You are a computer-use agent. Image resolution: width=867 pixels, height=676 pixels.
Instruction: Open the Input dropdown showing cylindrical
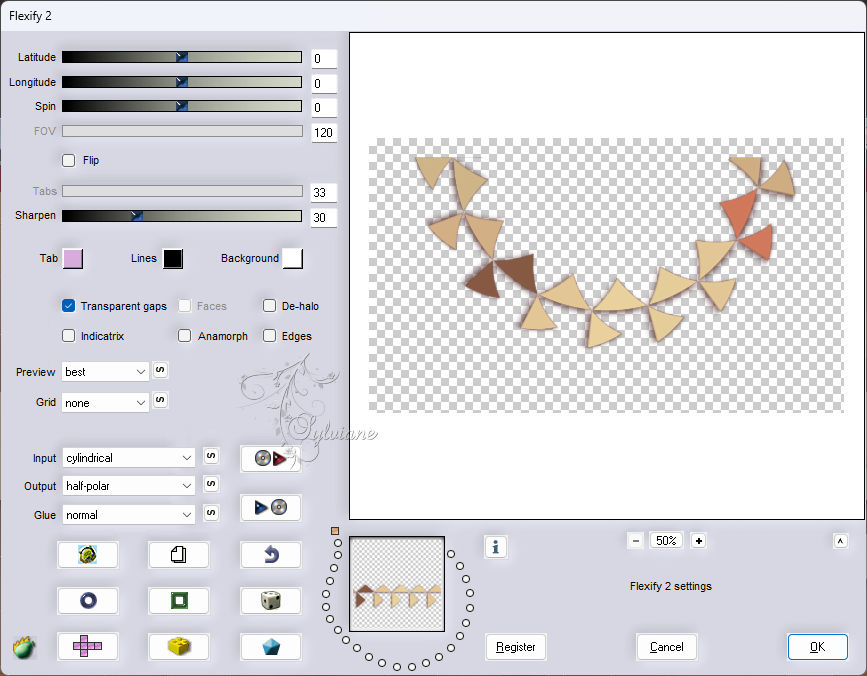click(129, 458)
